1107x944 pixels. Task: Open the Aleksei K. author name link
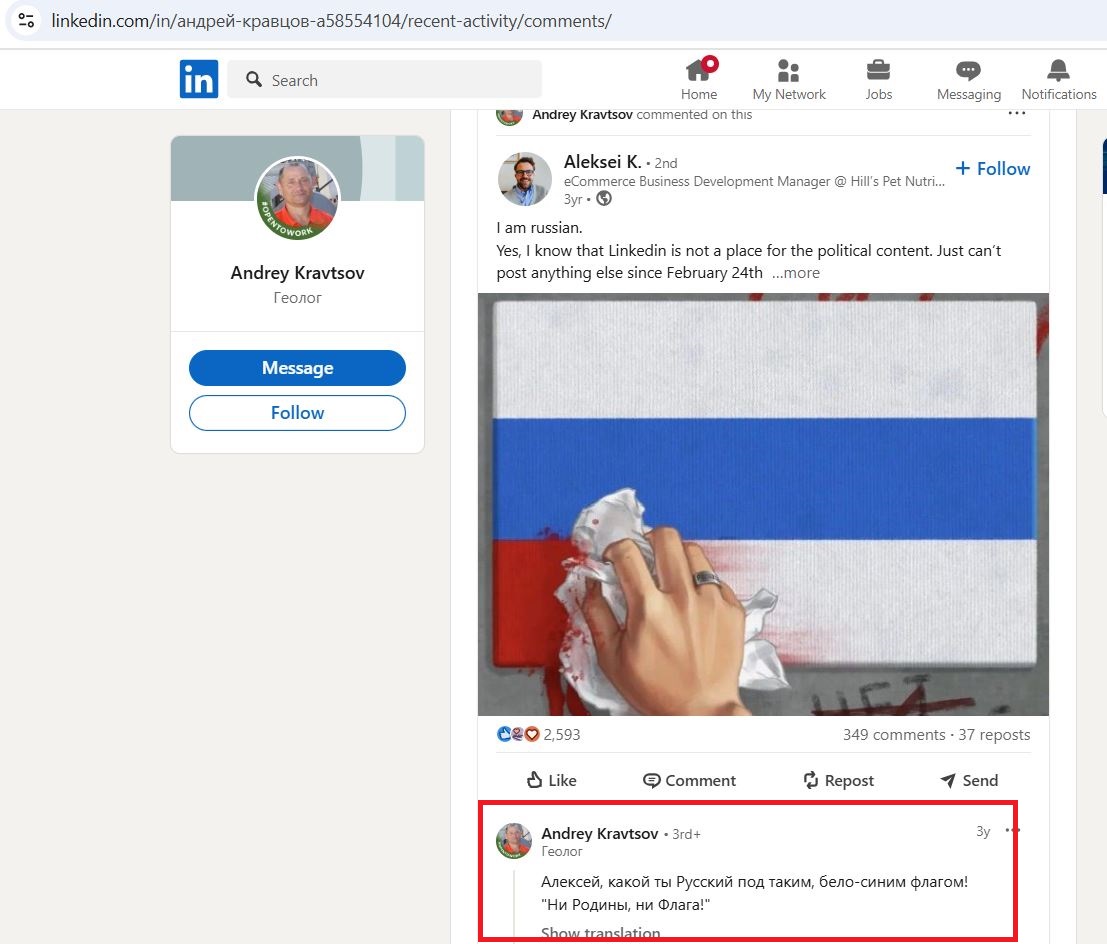602,162
